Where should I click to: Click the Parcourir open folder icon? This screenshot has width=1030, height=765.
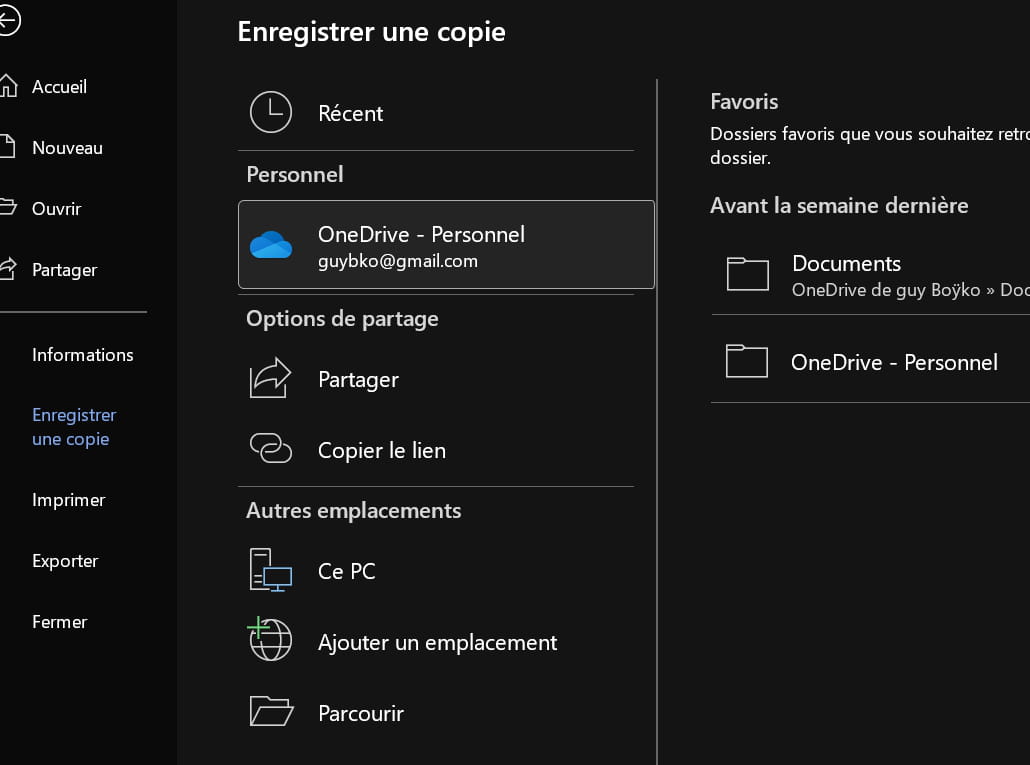coord(270,712)
